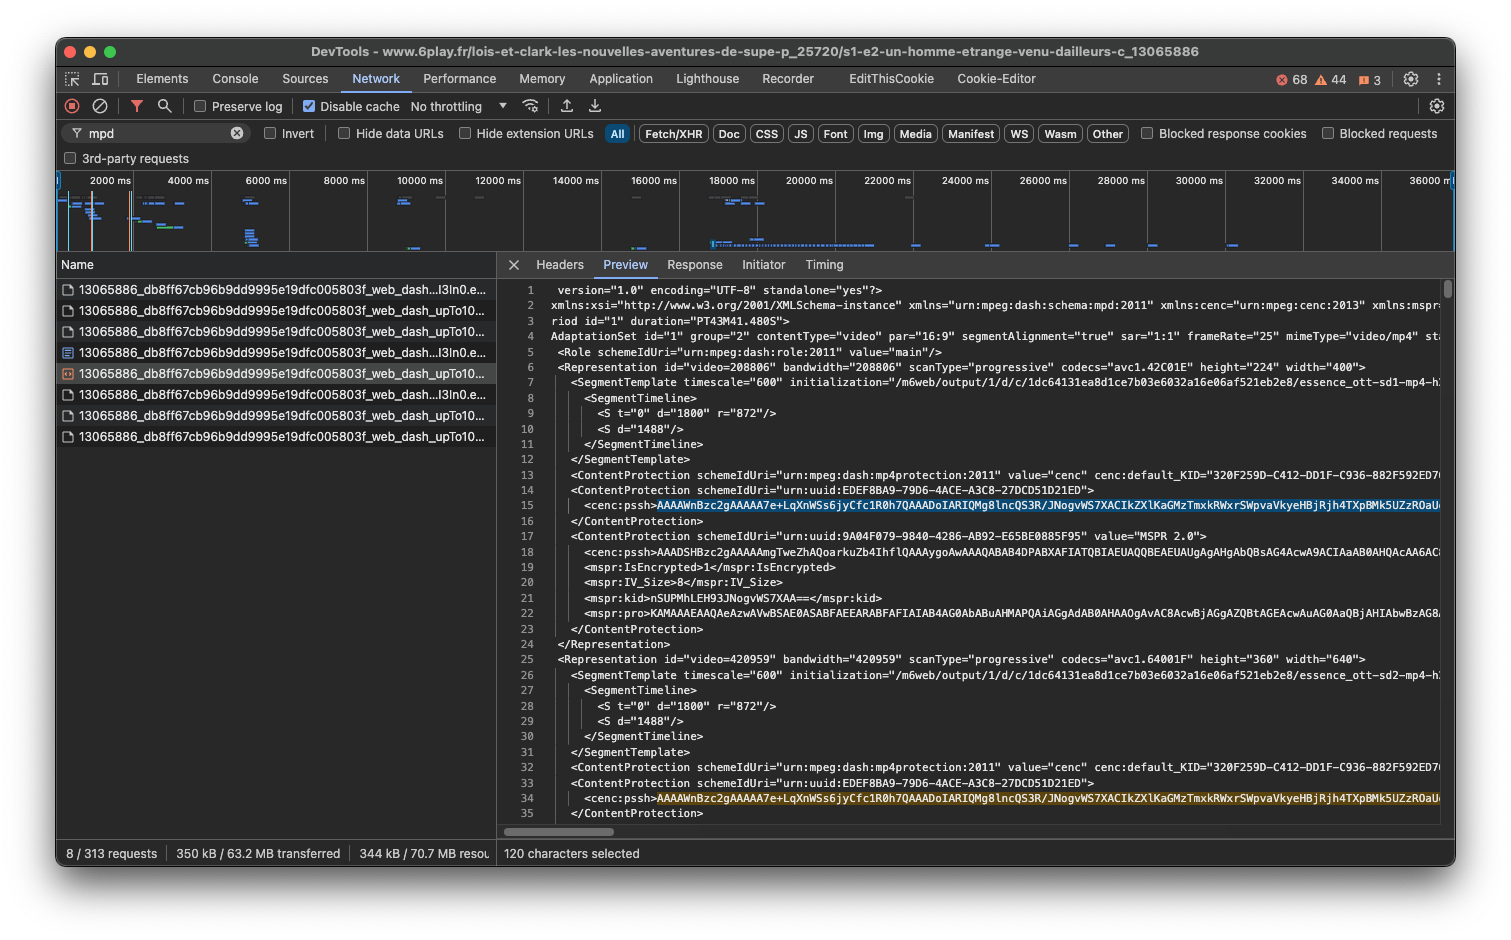Enable the Preserve log checkbox
The height and width of the screenshot is (940, 1511).
[x=200, y=106]
